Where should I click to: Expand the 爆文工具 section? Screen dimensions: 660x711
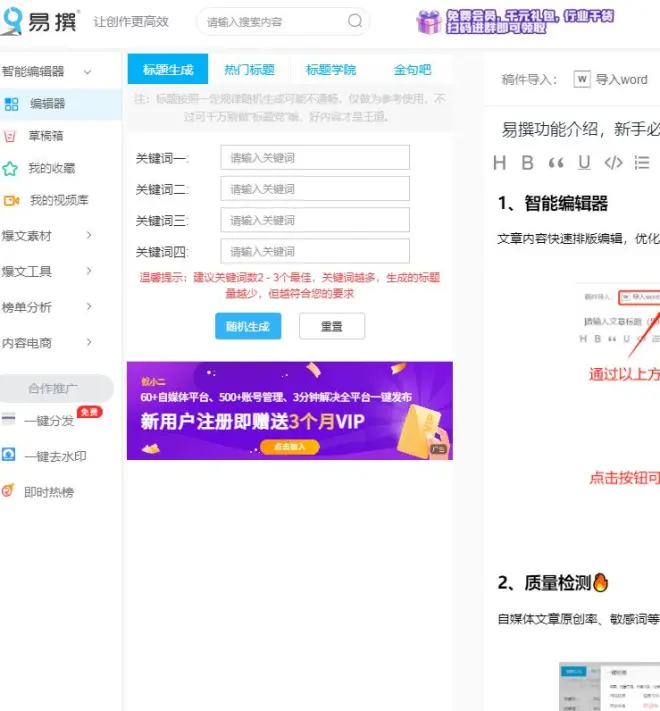pyautogui.click(x=89, y=271)
